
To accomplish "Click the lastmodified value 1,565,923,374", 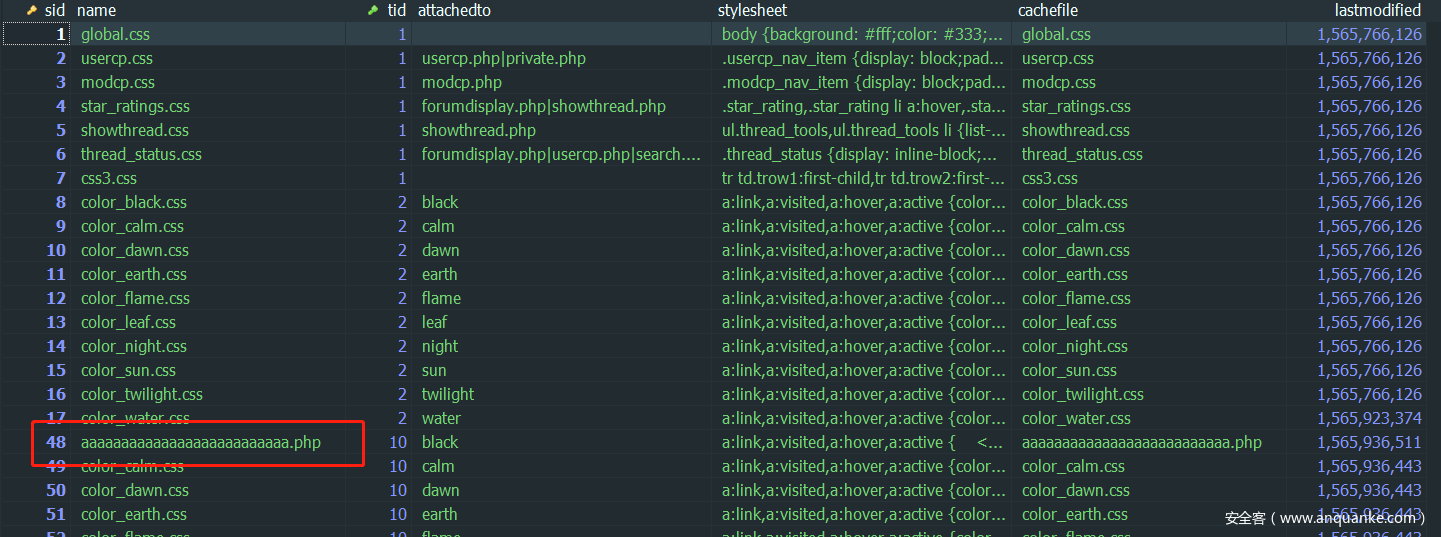I will pyautogui.click(x=1369, y=418).
